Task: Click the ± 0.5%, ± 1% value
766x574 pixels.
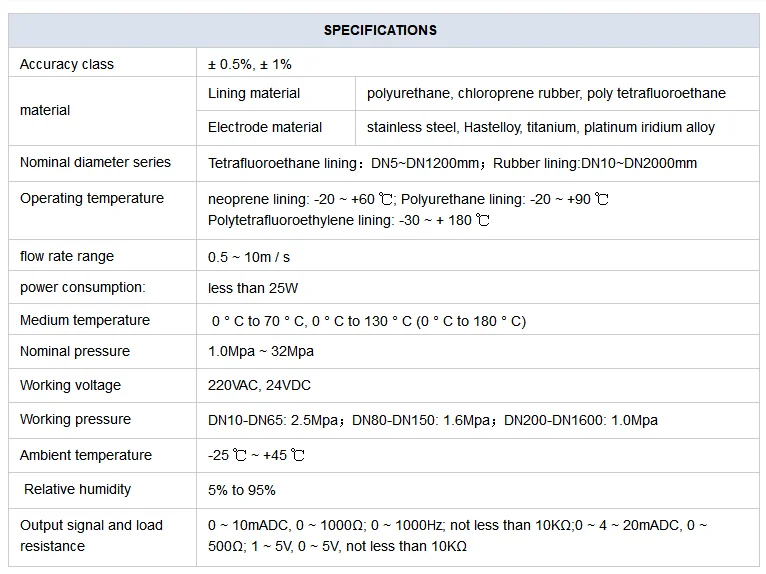Action: point(250,64)
